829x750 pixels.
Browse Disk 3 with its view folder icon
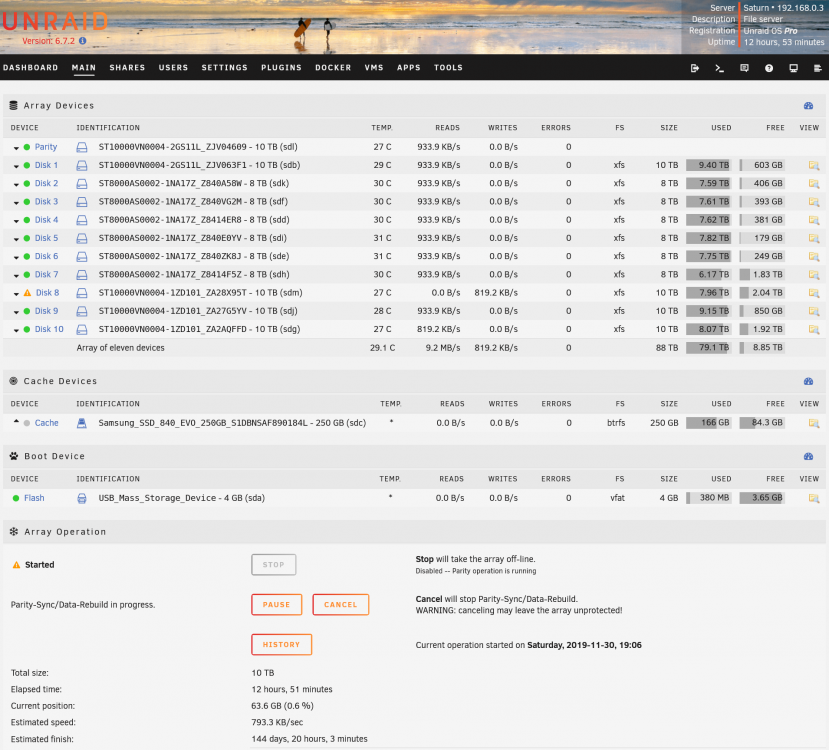pyautogui.click(x=814, y=202)
